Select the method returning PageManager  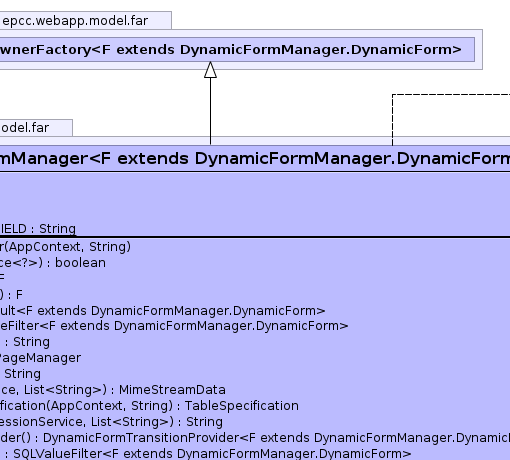pyautogui.click(x=40, y=358)
